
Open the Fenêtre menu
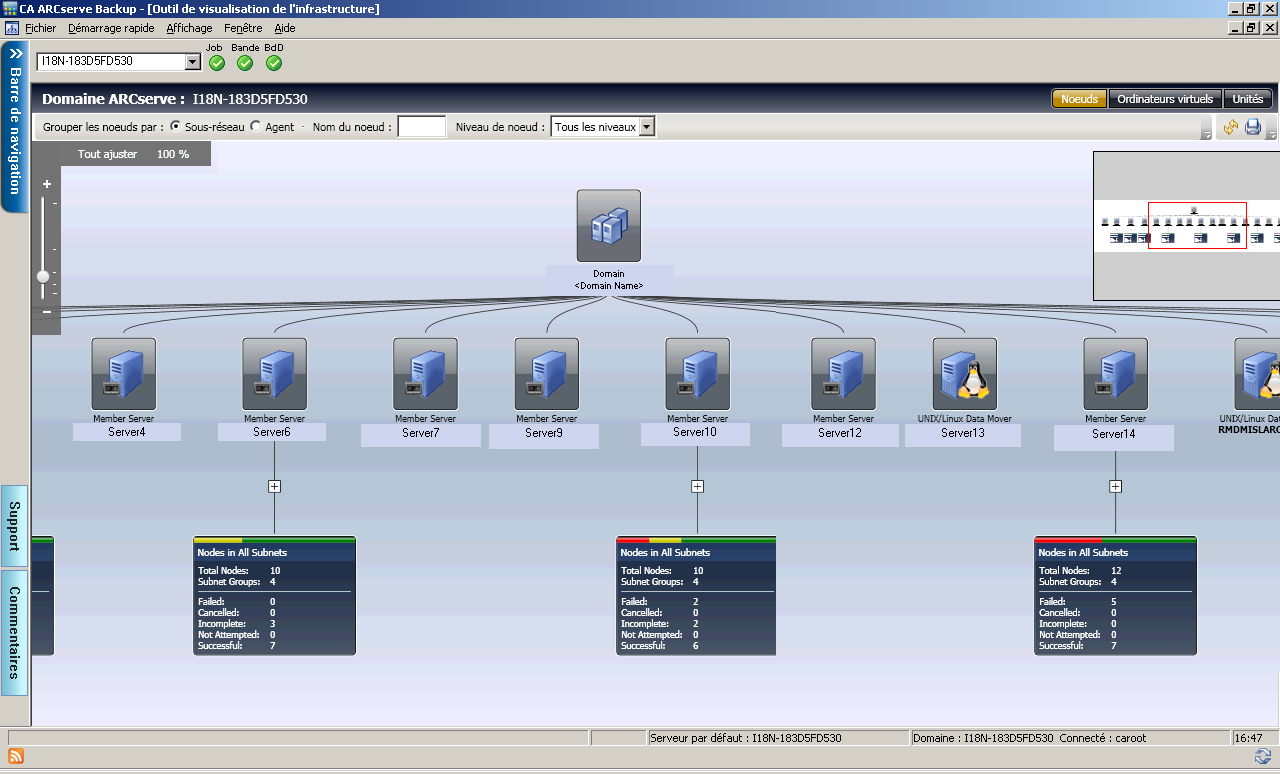(x=243, y=28)
